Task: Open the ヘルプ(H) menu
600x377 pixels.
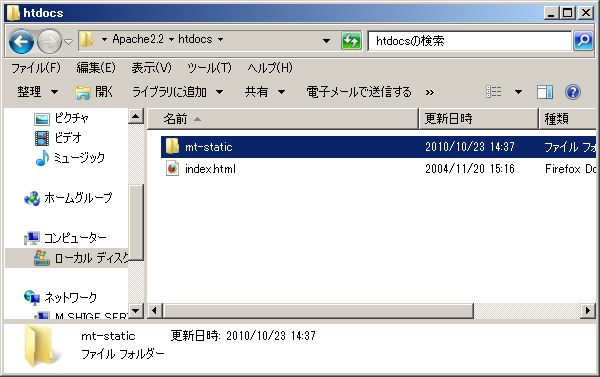Action: point(270,68)
